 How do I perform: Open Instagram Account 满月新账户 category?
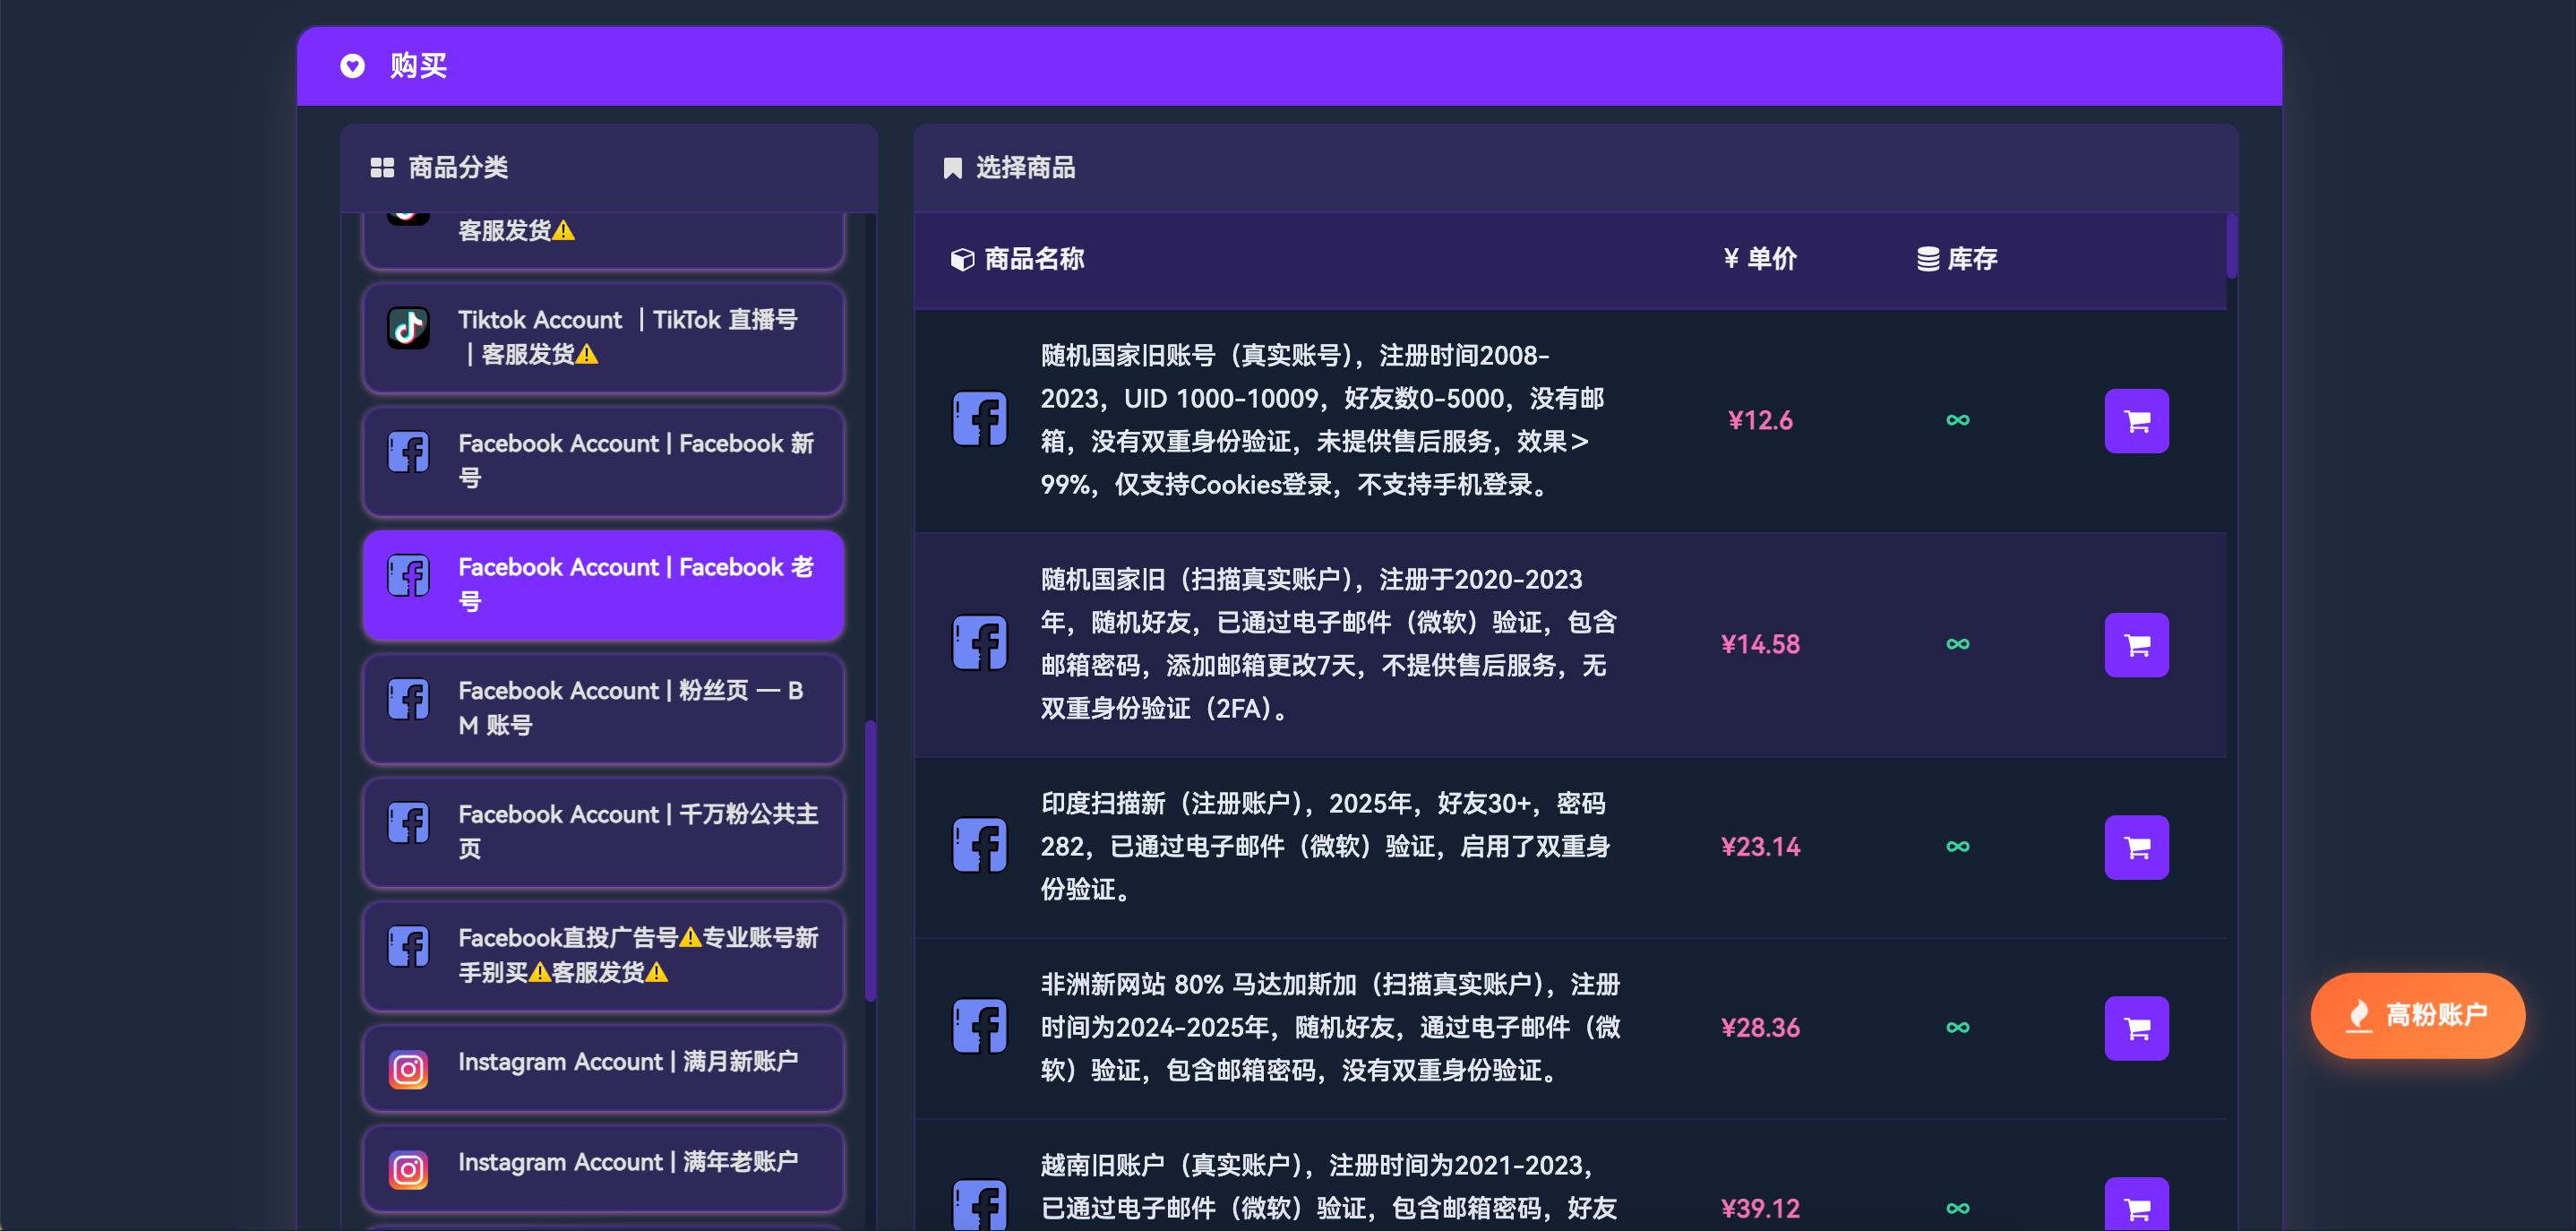pos(603,1067)
